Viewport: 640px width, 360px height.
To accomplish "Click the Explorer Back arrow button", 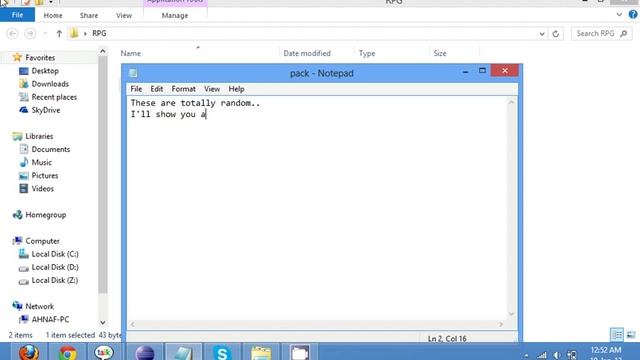I will pos(13,33).
